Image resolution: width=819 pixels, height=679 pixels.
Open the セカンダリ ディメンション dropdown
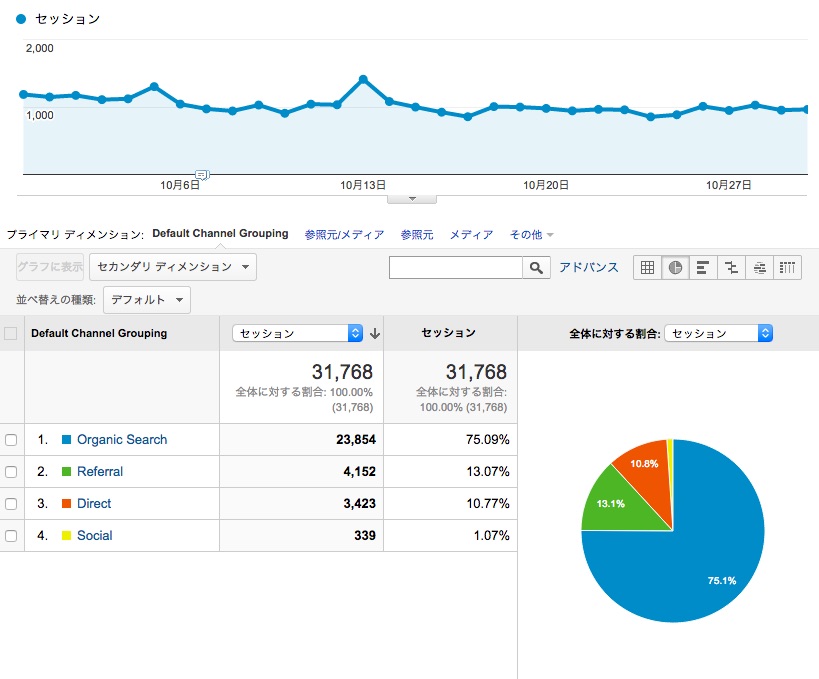pos(173,267)
